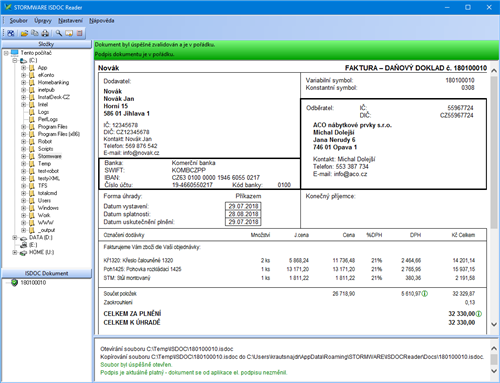Screen dimensions: 500x383
Task: Click the (C:) drive icon
Action: point(23,61)
